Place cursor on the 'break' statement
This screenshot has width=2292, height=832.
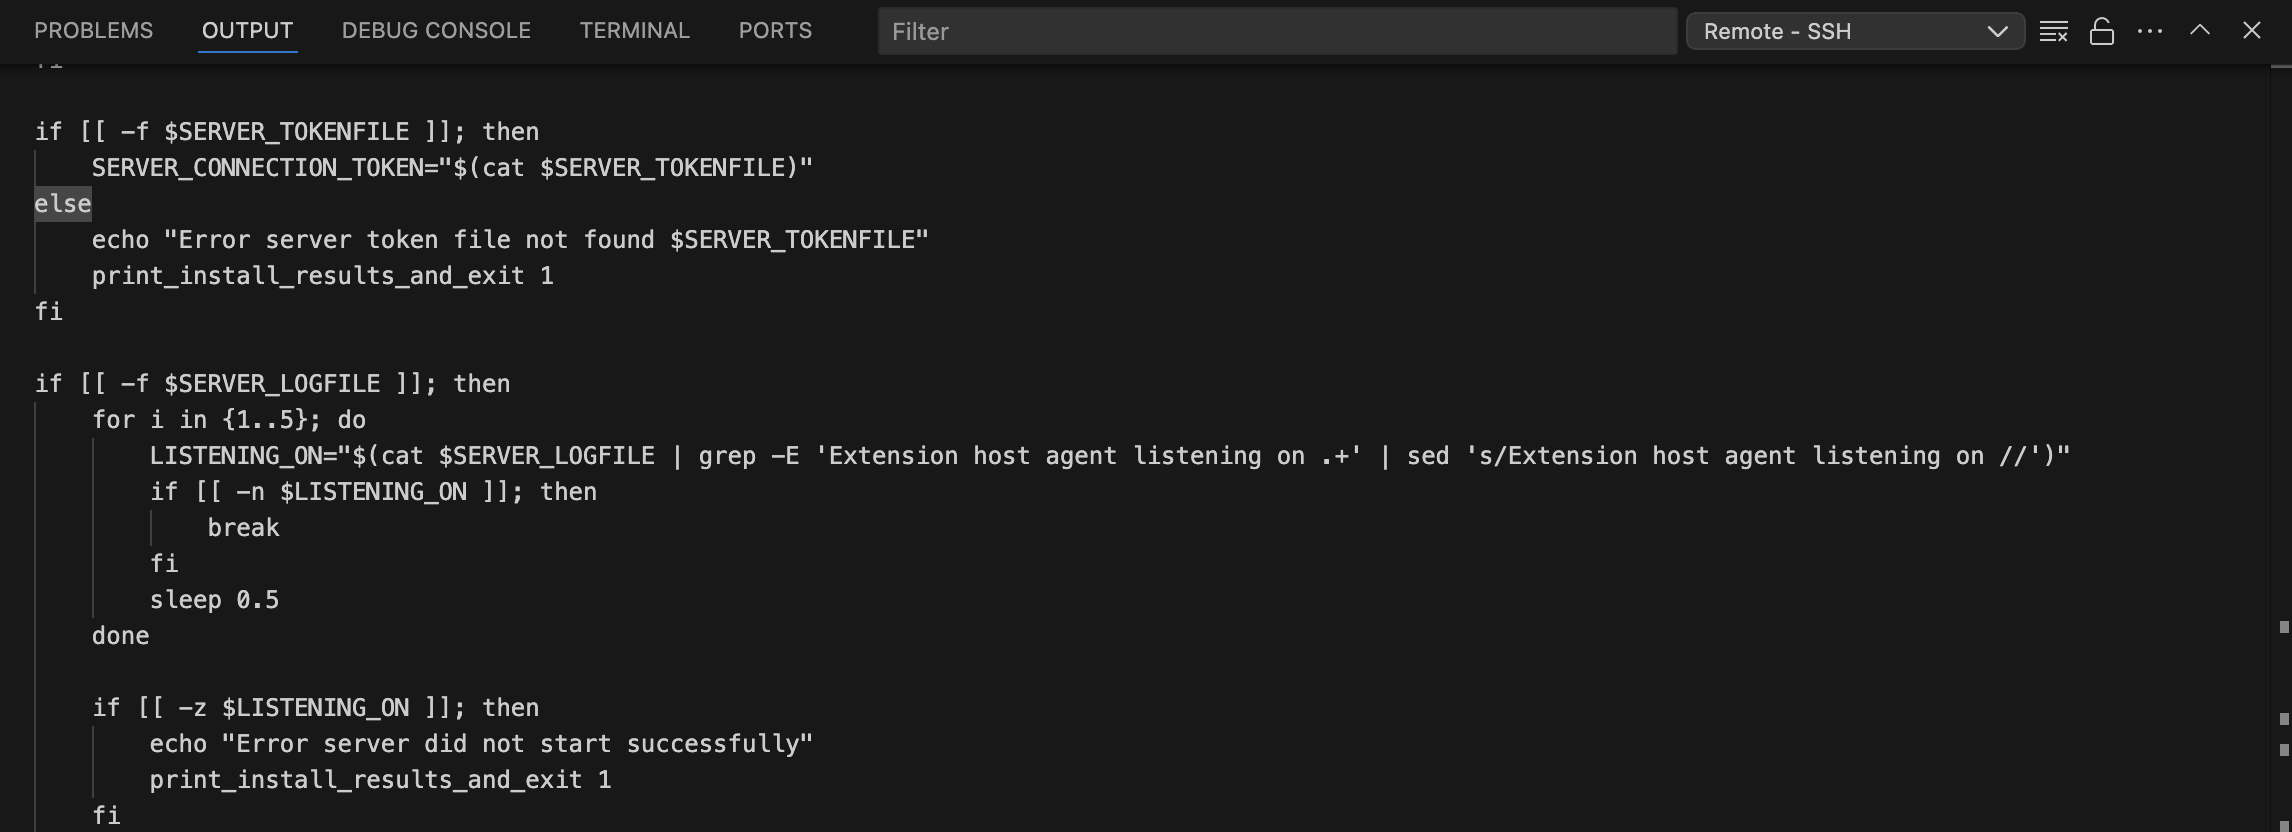[x=243, y=528]
